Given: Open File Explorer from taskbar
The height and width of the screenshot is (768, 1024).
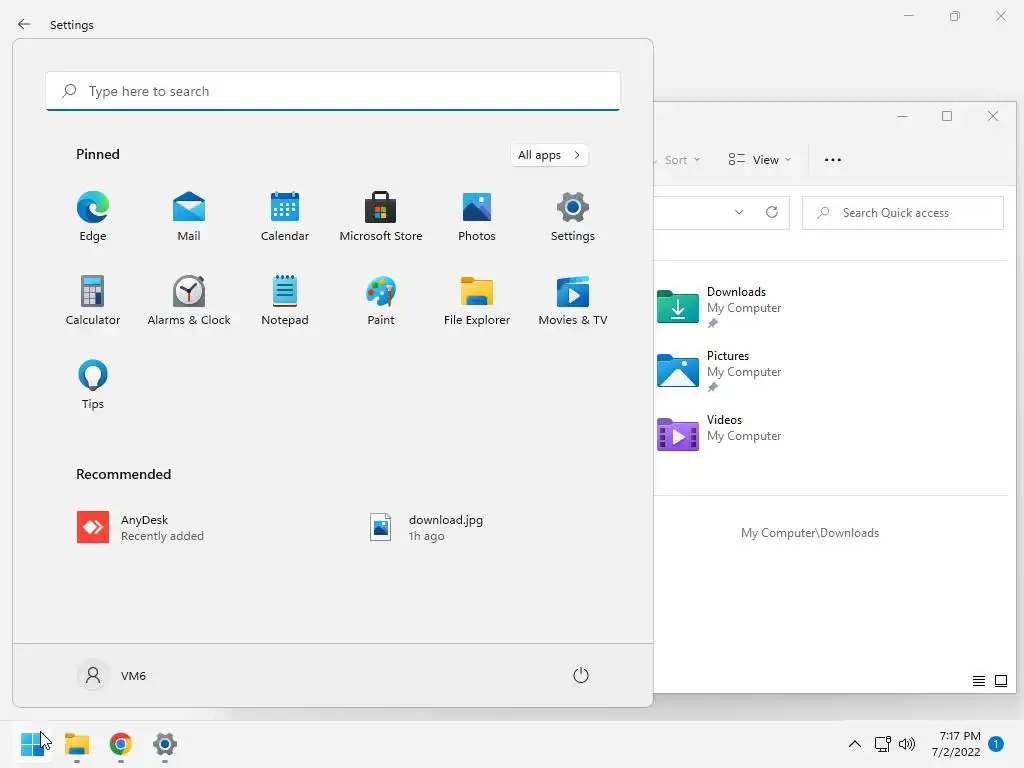Looking at the screenshot, I should tap(76, 744).
